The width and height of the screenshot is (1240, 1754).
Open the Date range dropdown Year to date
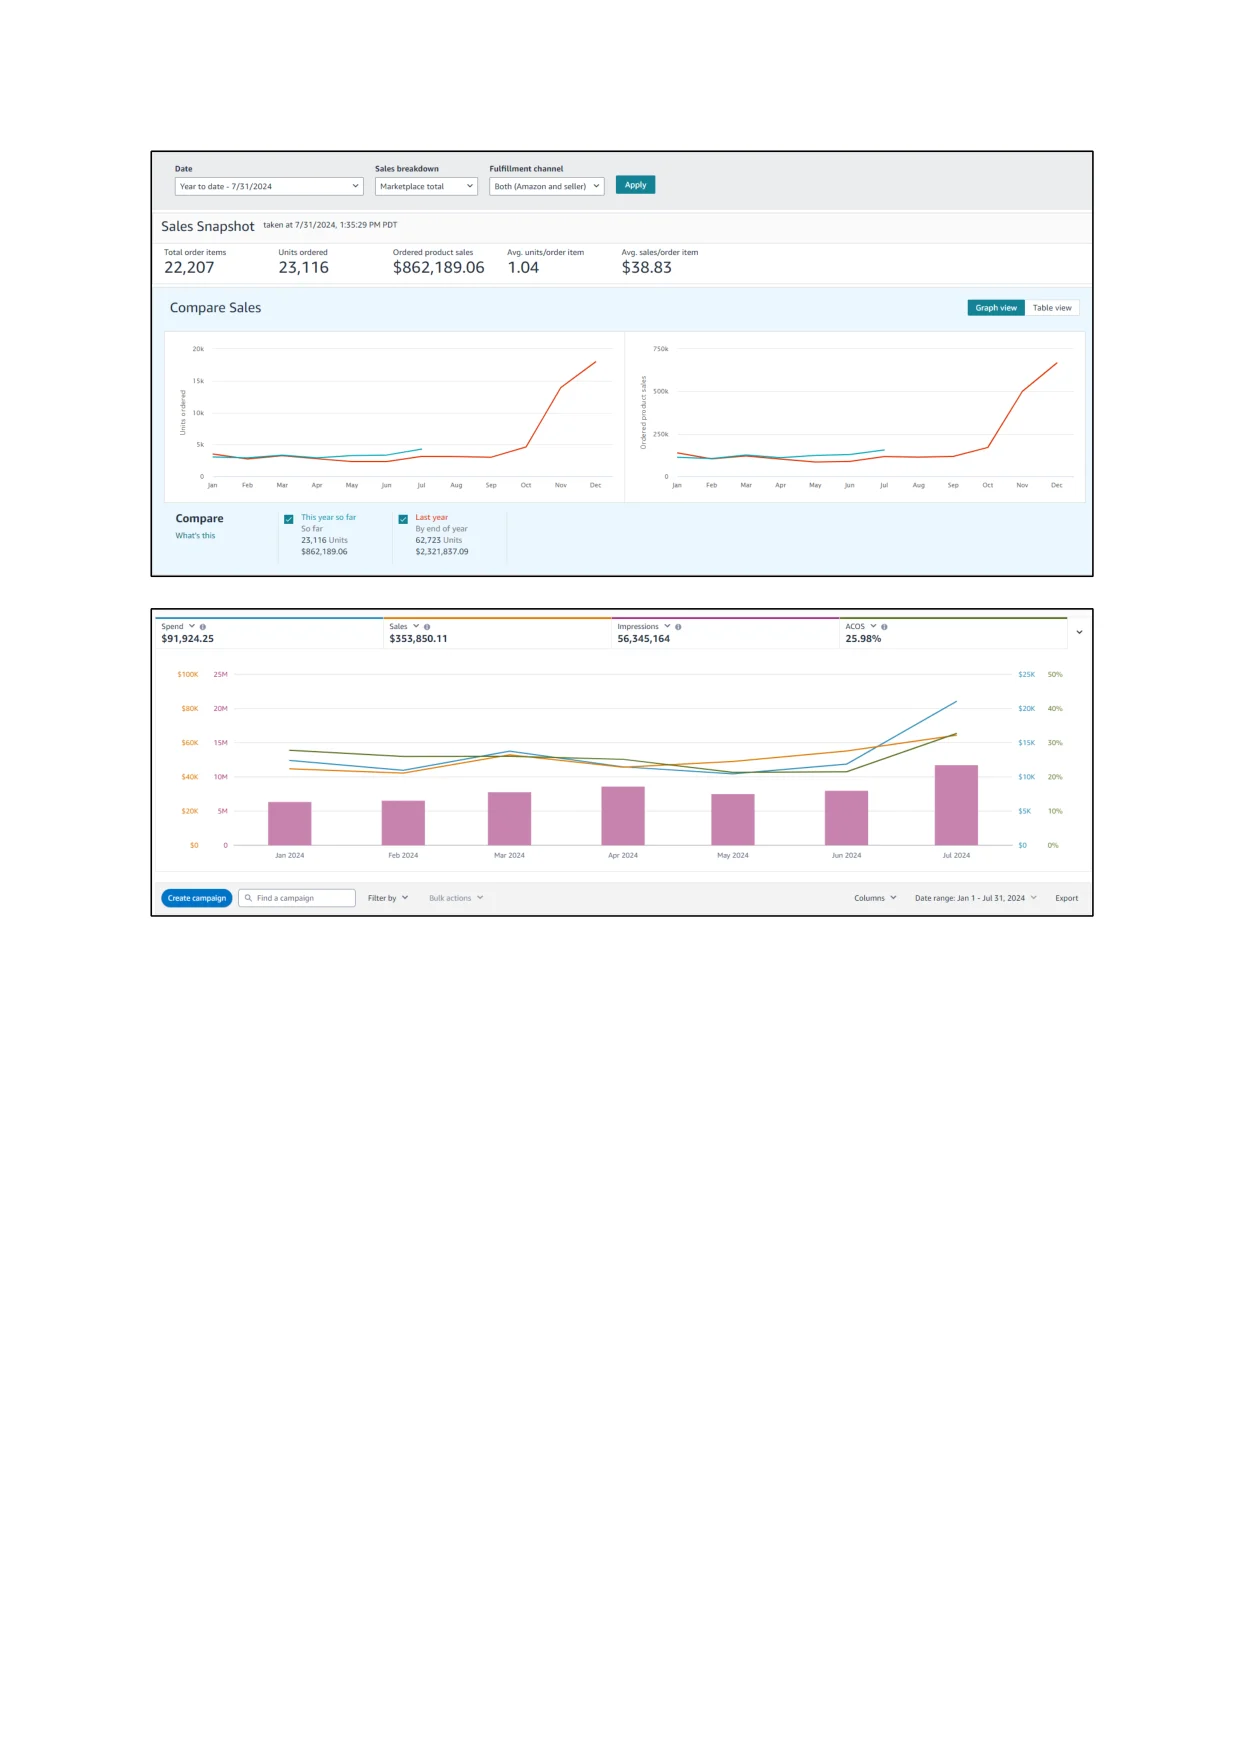click(269, 186)
